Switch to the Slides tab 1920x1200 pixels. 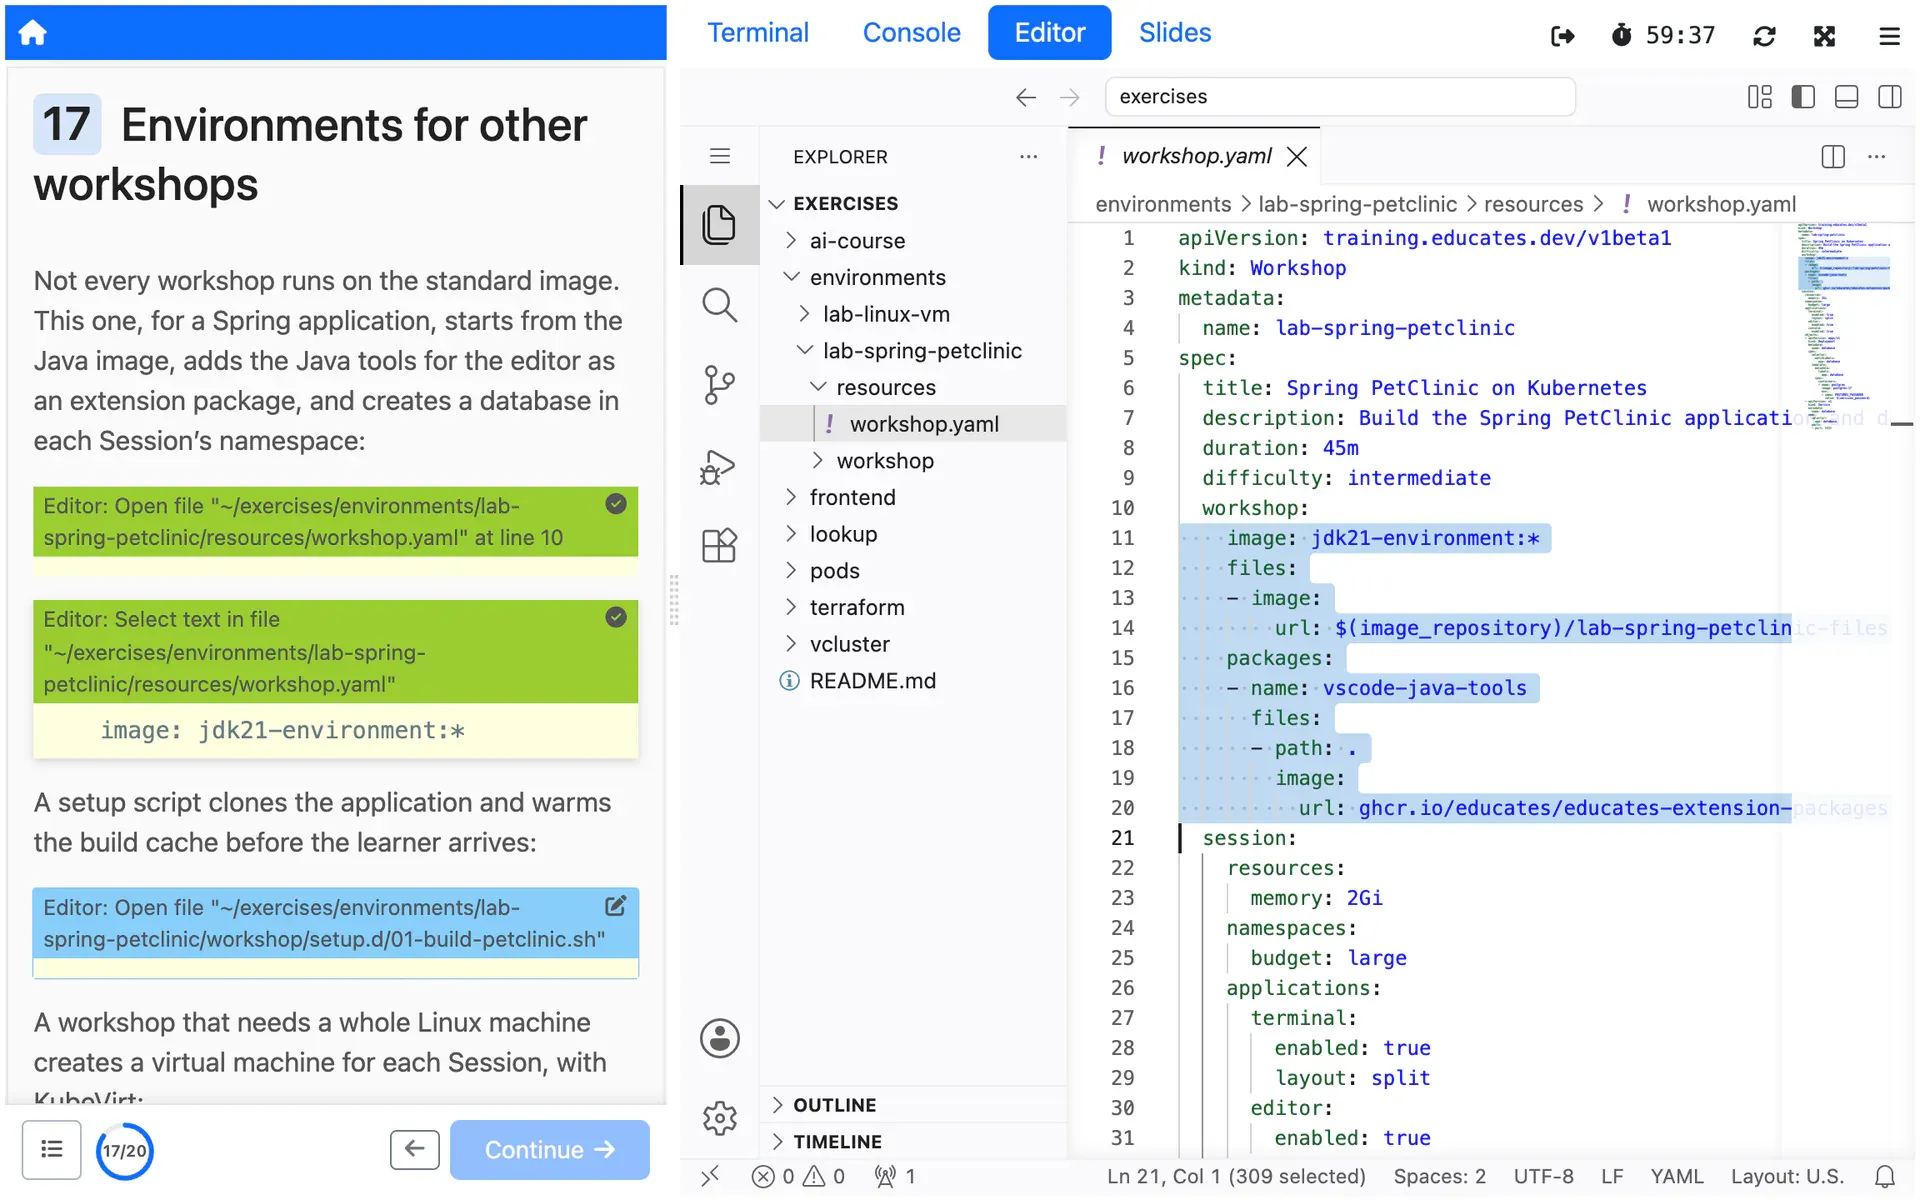tap(1174, 33)
